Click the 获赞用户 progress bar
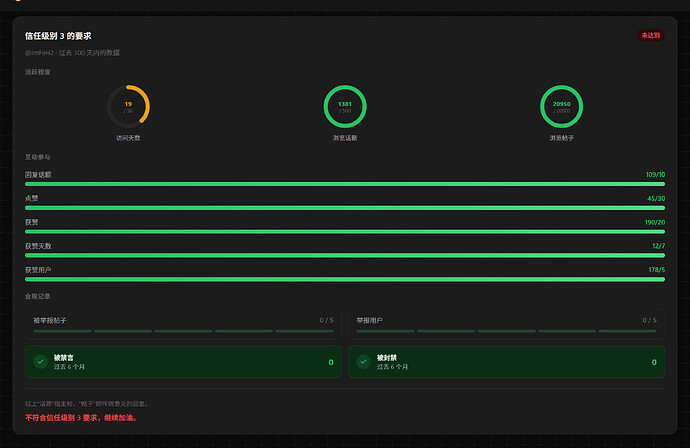 [x=345, y=279]
